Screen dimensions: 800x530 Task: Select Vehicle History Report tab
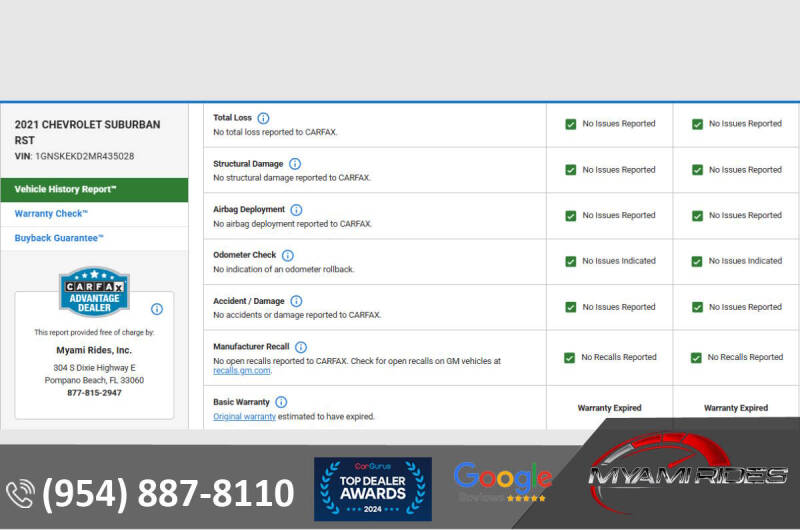[x=94, y=189]
